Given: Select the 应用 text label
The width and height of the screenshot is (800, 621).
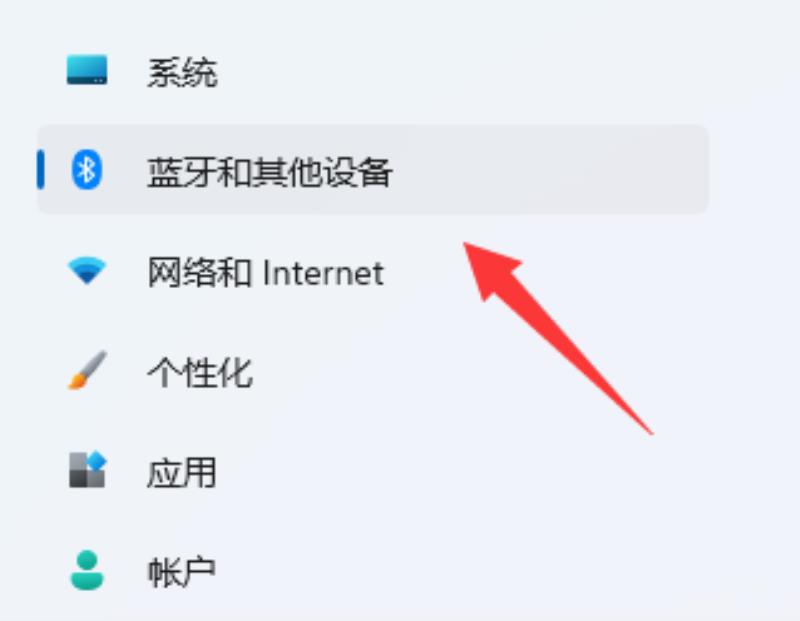Looking at the screenshot, I should click(x=182, y=472).
